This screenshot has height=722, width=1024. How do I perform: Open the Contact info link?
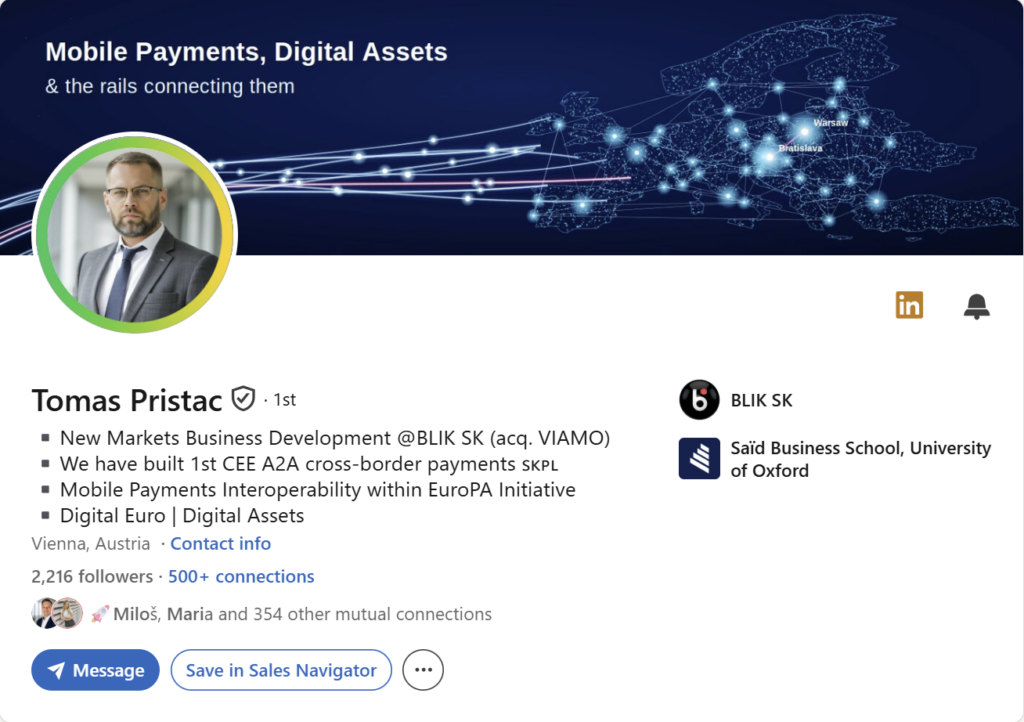(221, 543)
